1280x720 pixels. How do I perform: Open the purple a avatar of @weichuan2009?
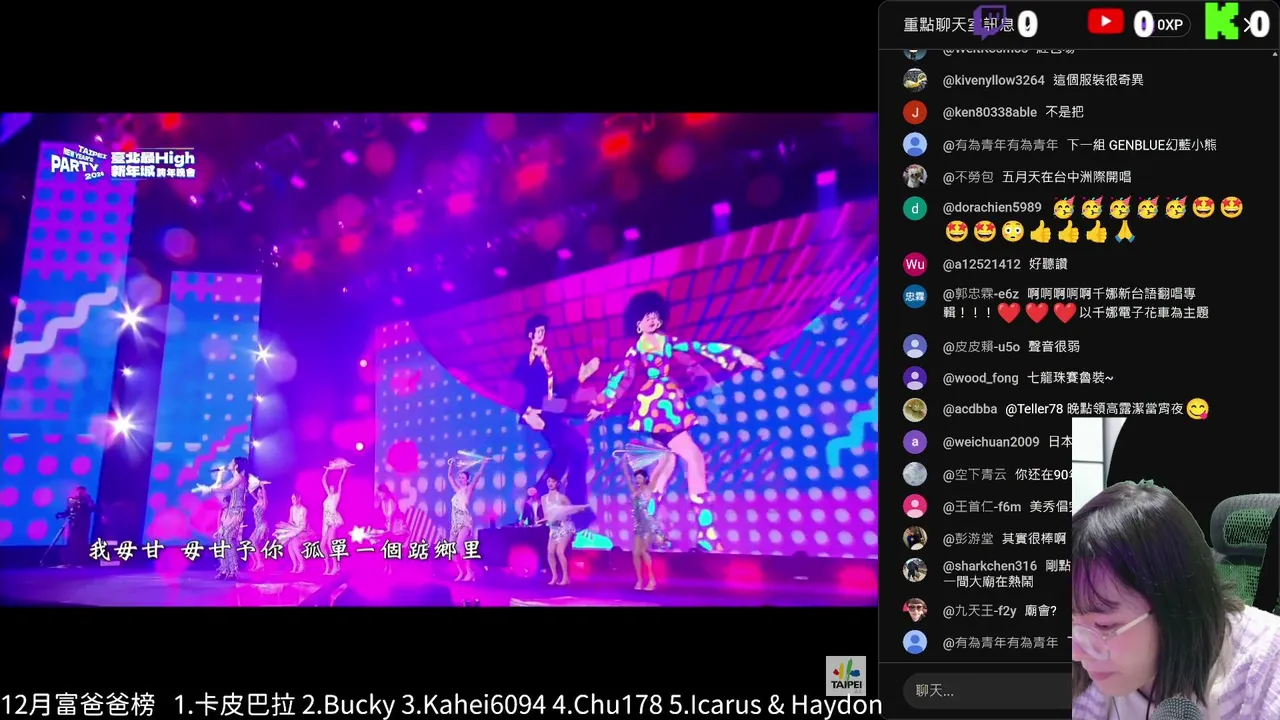click(915, 442)
